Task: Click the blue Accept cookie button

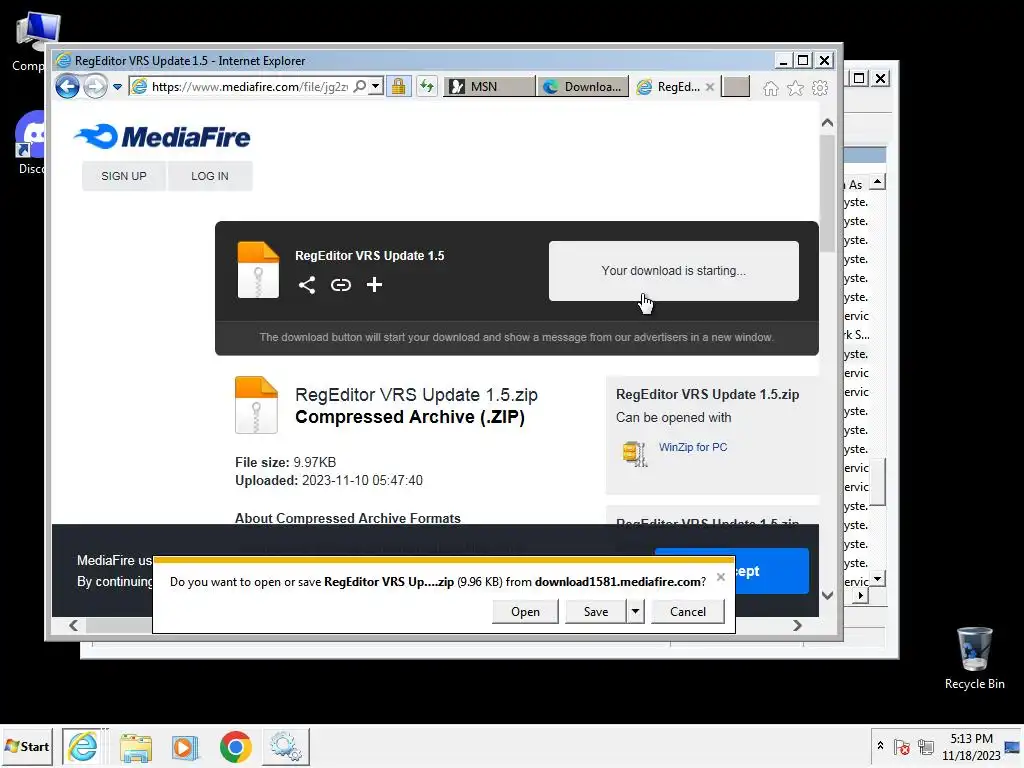Action: click(x=772, y=571)
